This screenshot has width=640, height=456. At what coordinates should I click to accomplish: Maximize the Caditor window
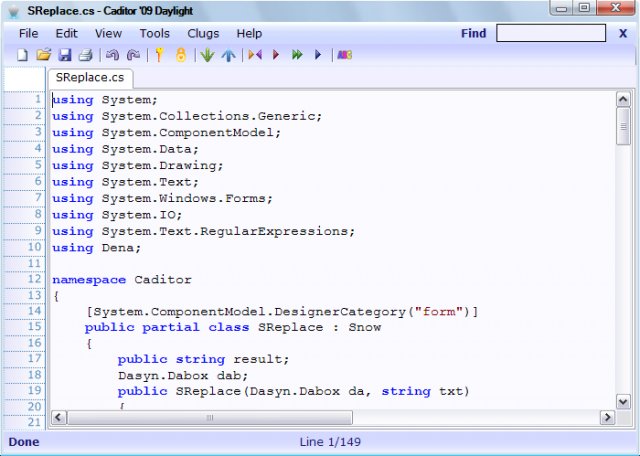[x=584, y=8]
